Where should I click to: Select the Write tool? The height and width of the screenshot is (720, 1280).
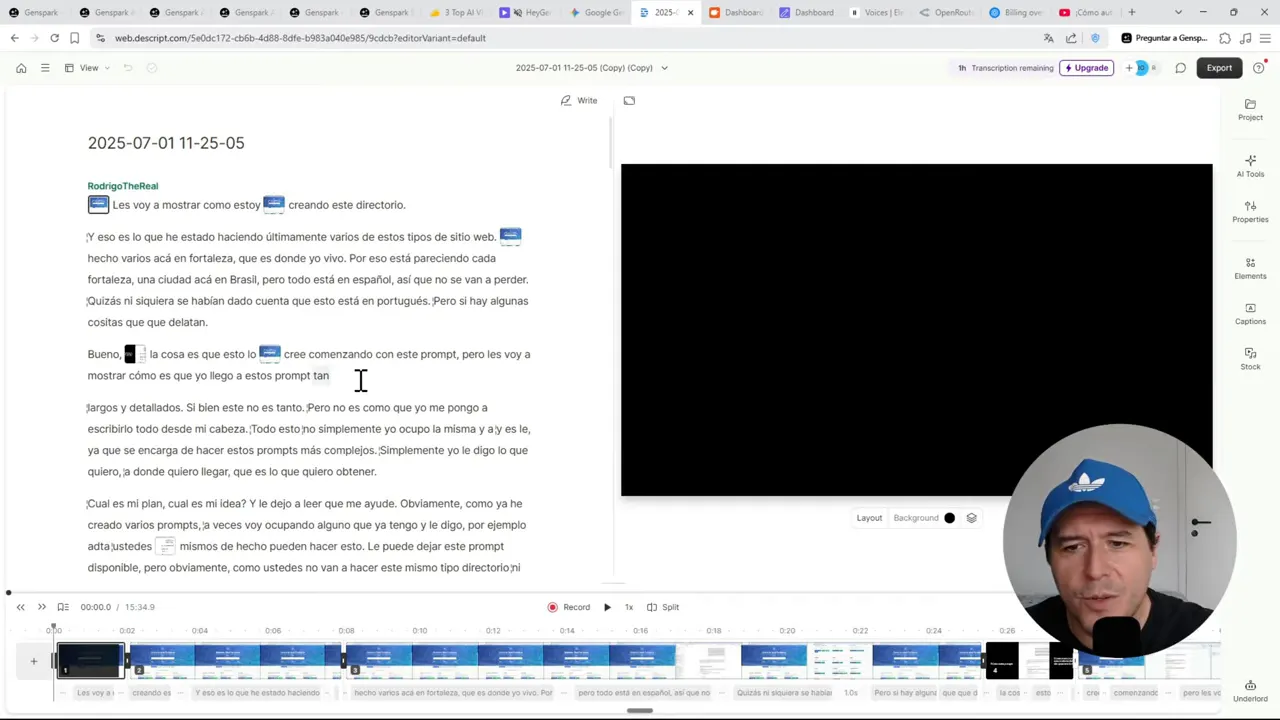click(x=580, y=100)
